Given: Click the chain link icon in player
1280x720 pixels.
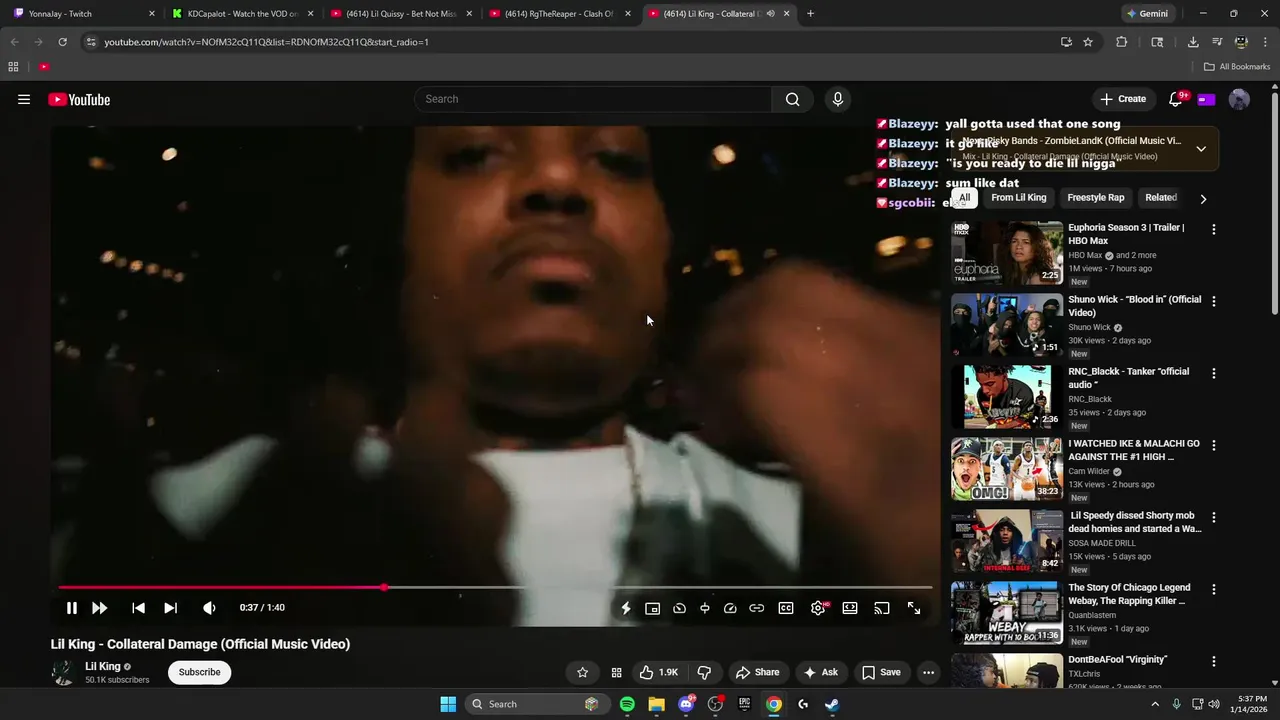Looking at the screenshot, I should pyautogui.click(x=757, y=608).
